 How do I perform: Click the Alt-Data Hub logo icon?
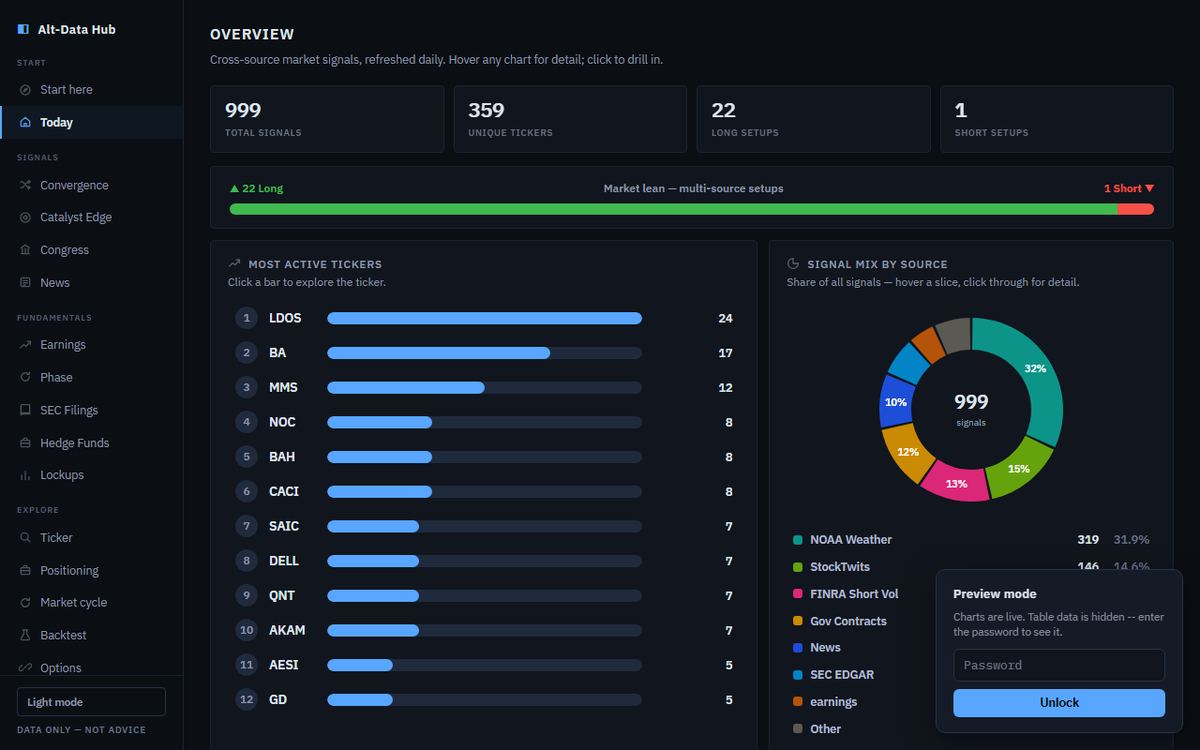tap(23, 30)
